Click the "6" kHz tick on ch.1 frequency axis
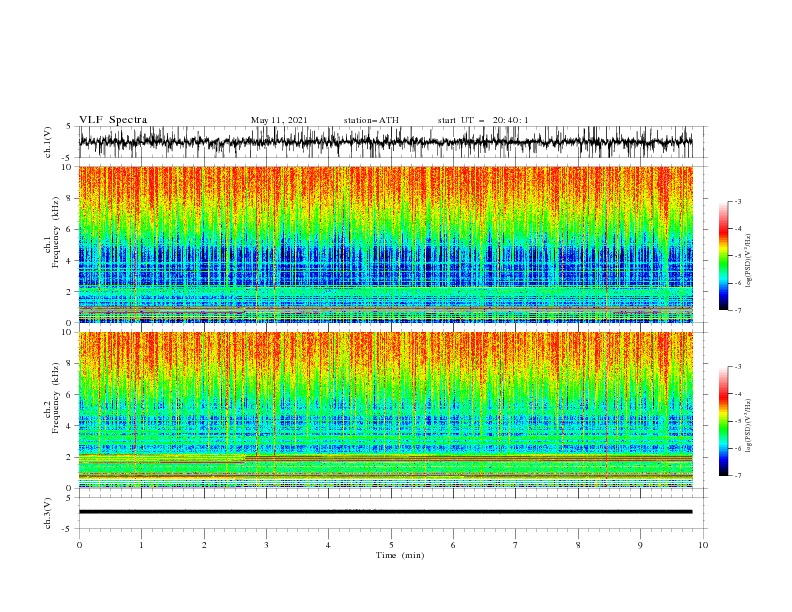The width and height of the screenshot is (792, 612). click(x=71, y=229)
